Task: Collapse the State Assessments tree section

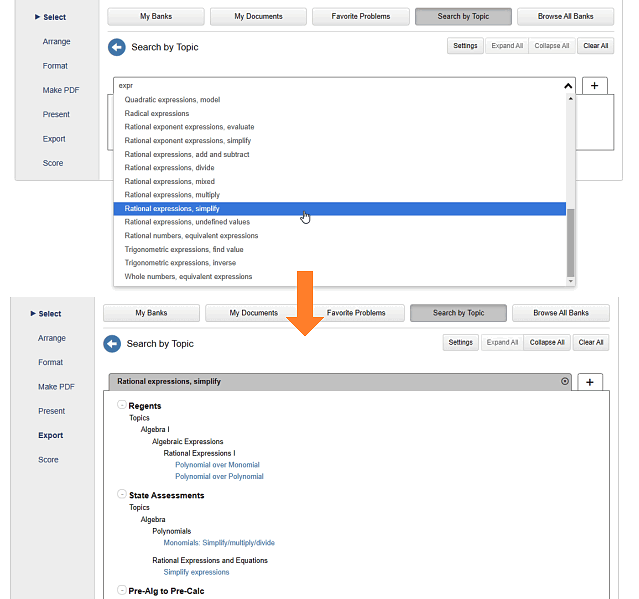Action: click(121, 494)
